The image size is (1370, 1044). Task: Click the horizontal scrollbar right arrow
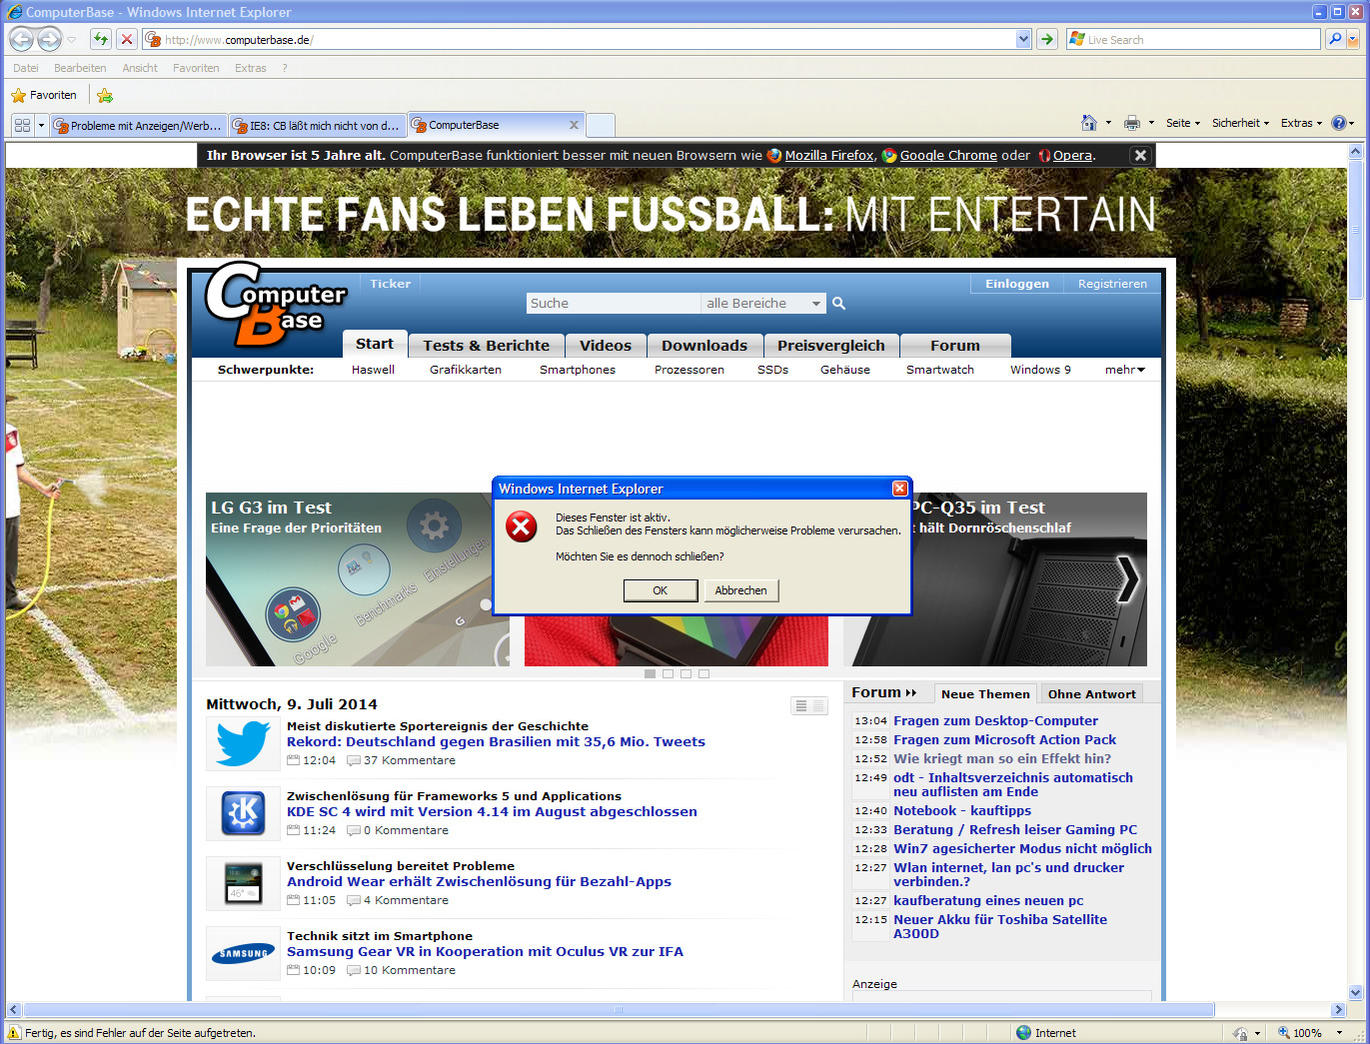(x=1338, y=1010)
